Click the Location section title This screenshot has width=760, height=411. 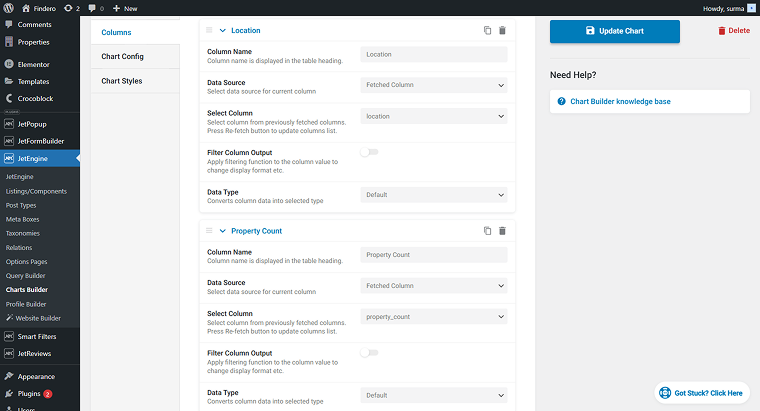click(x=245, y=30)
